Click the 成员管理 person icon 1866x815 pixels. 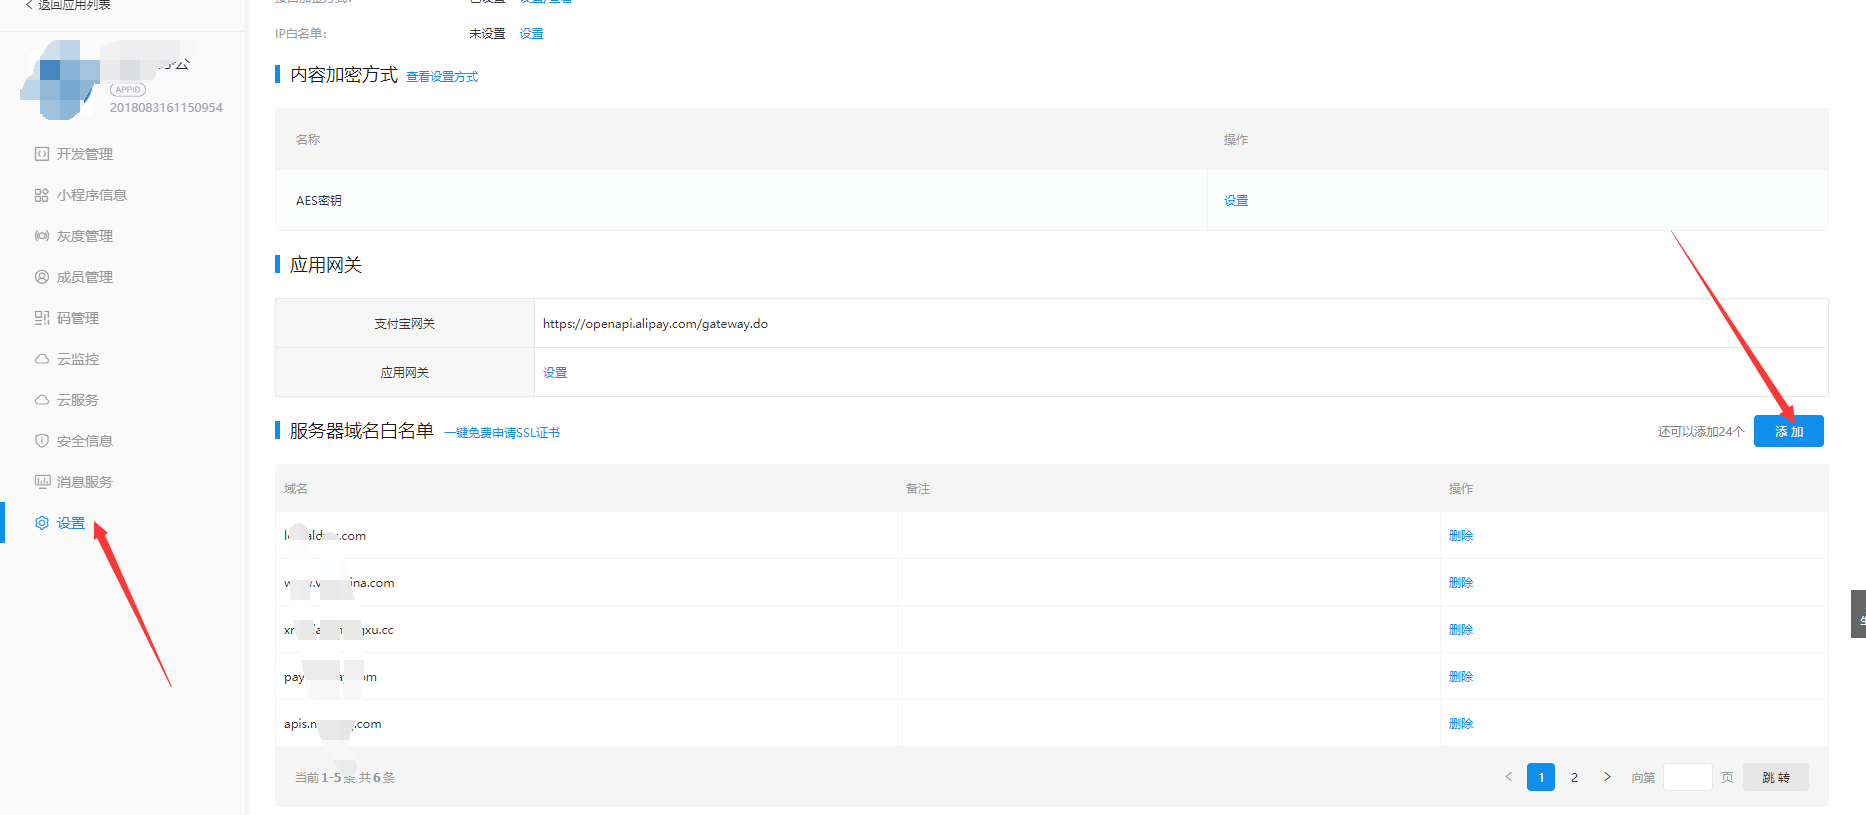pyautogui.click(x=42, y=277)
